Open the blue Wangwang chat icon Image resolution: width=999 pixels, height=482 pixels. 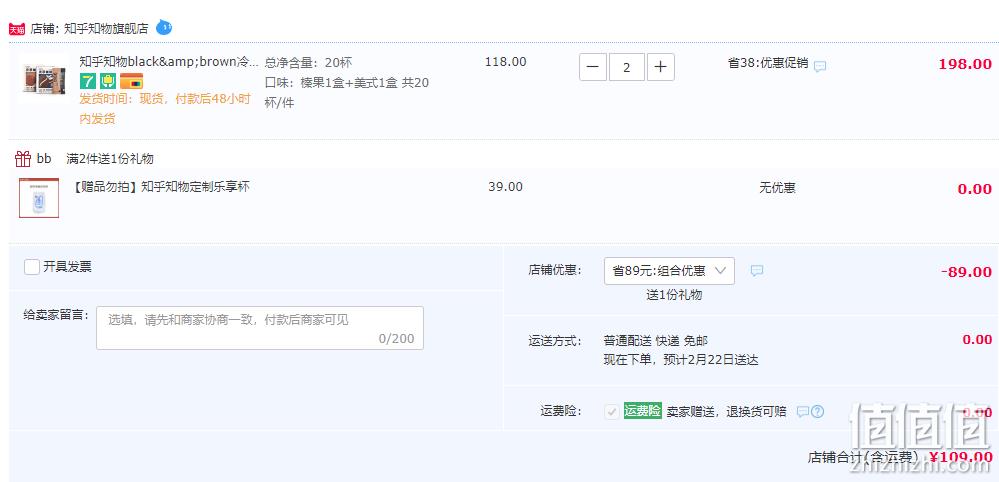pos(164,27)
